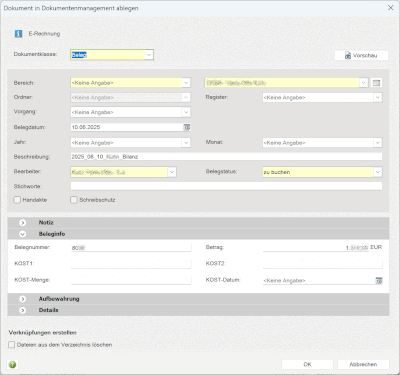The image size is (400, 375).
Task: Cancel with the Abbrechen button
Action: (363, 364)
